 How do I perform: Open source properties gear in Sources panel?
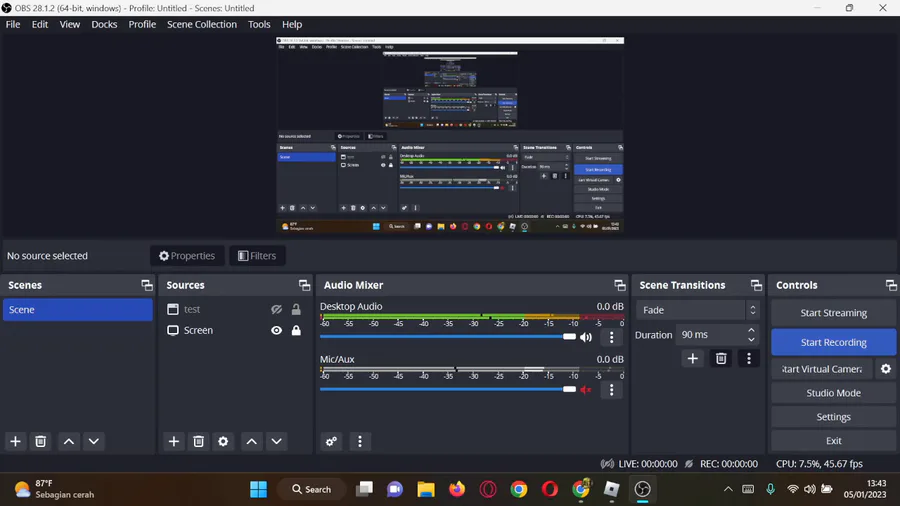[223, 441]
